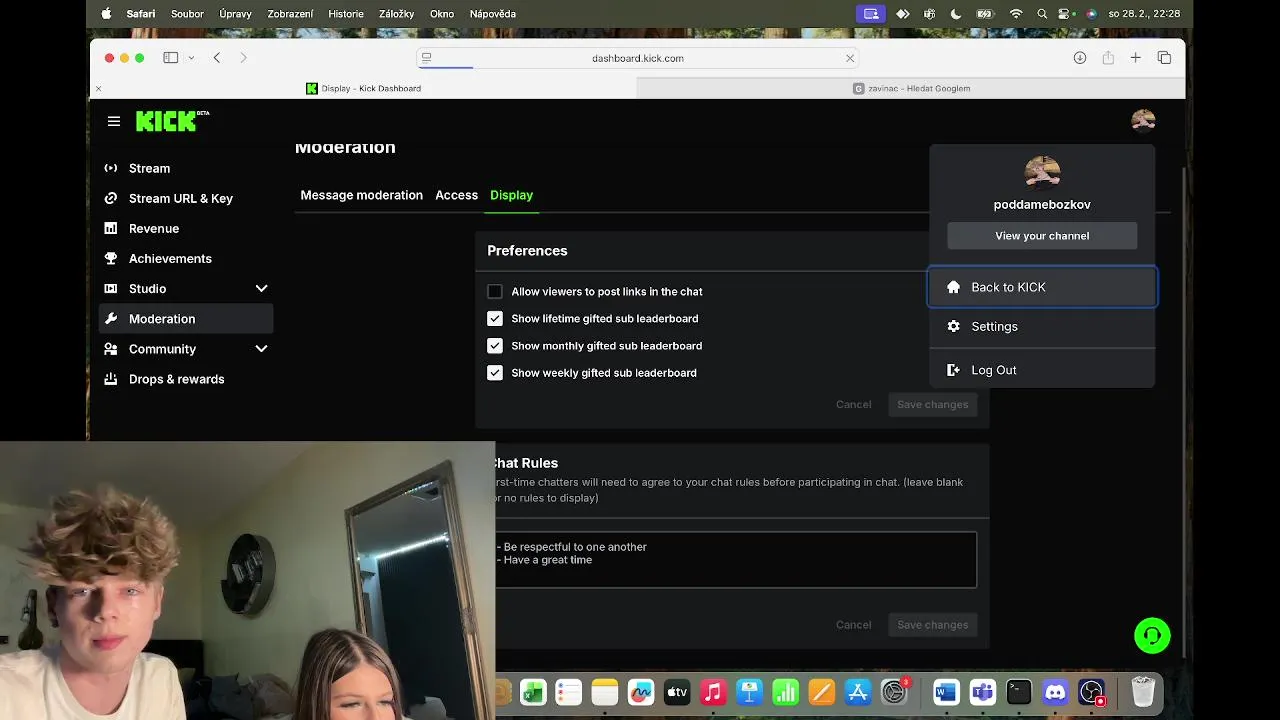
Task: Click Cancel in Preferences section
Action: click(x=853, y=404)
